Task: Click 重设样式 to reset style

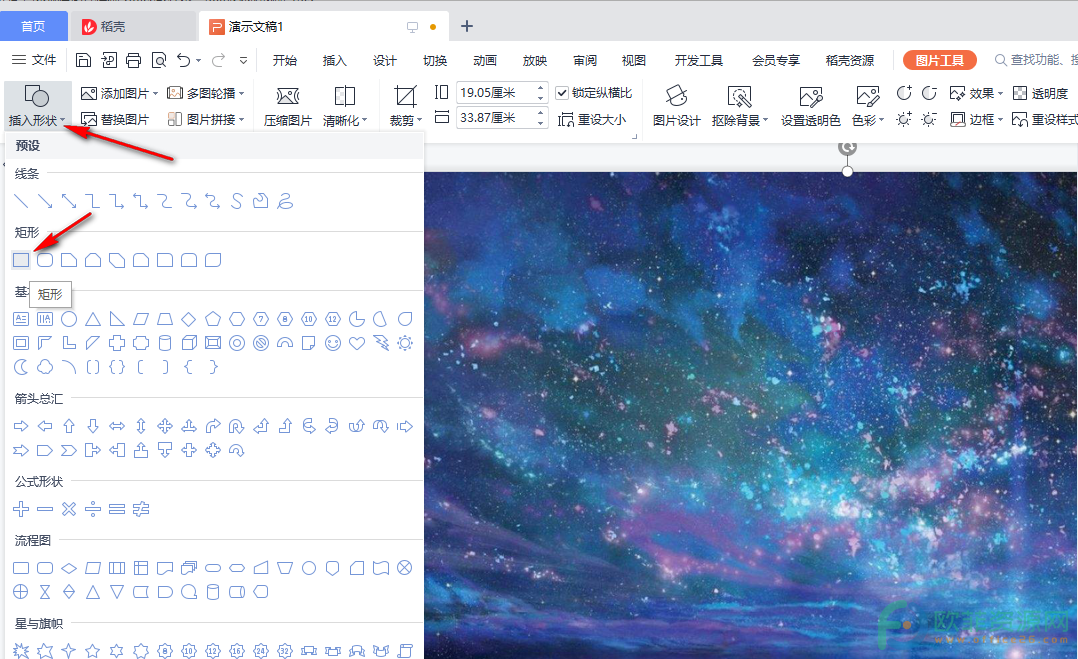Action: click(x=1044, y=120)
